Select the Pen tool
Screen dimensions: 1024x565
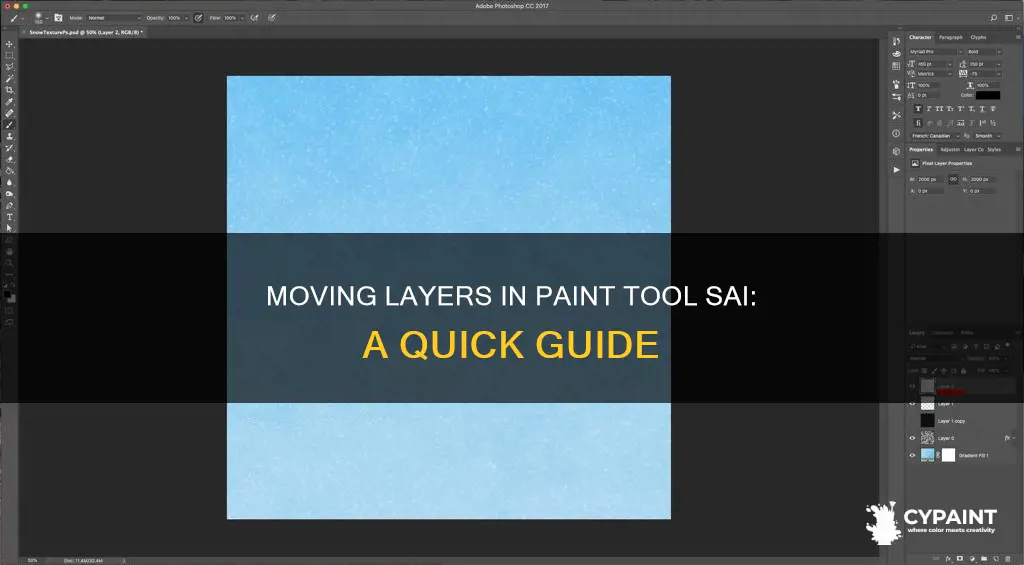(9, 206)
